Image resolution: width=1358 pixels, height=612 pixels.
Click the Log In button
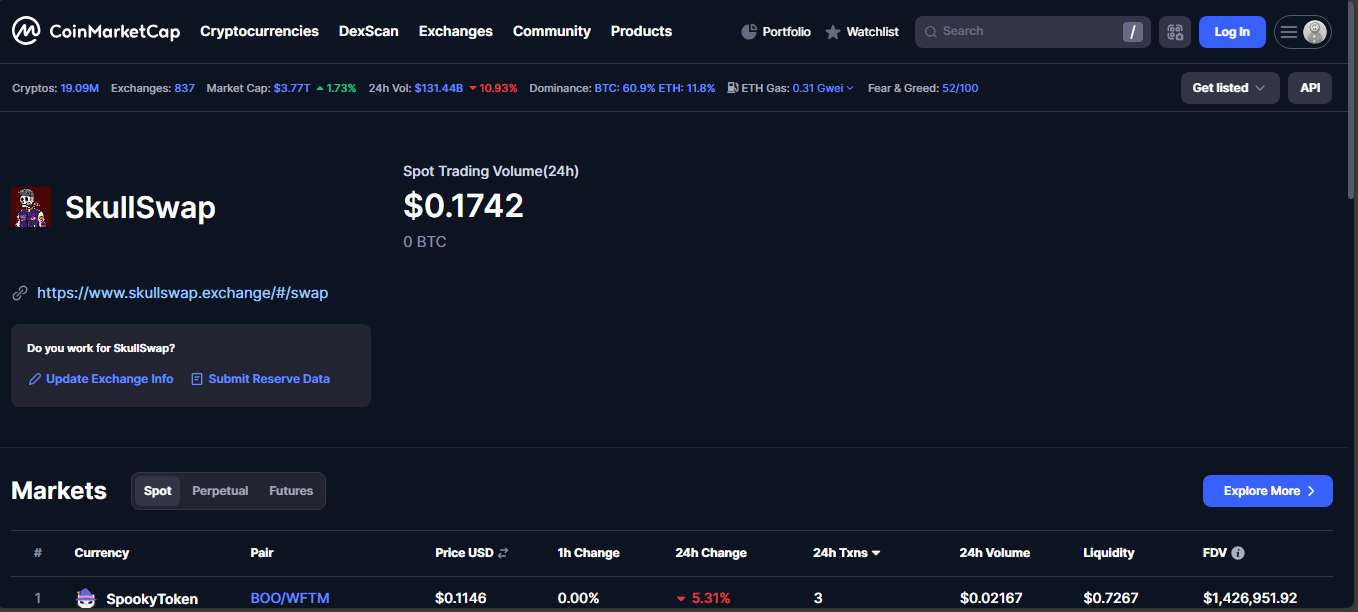click(x=1231, y=32)
